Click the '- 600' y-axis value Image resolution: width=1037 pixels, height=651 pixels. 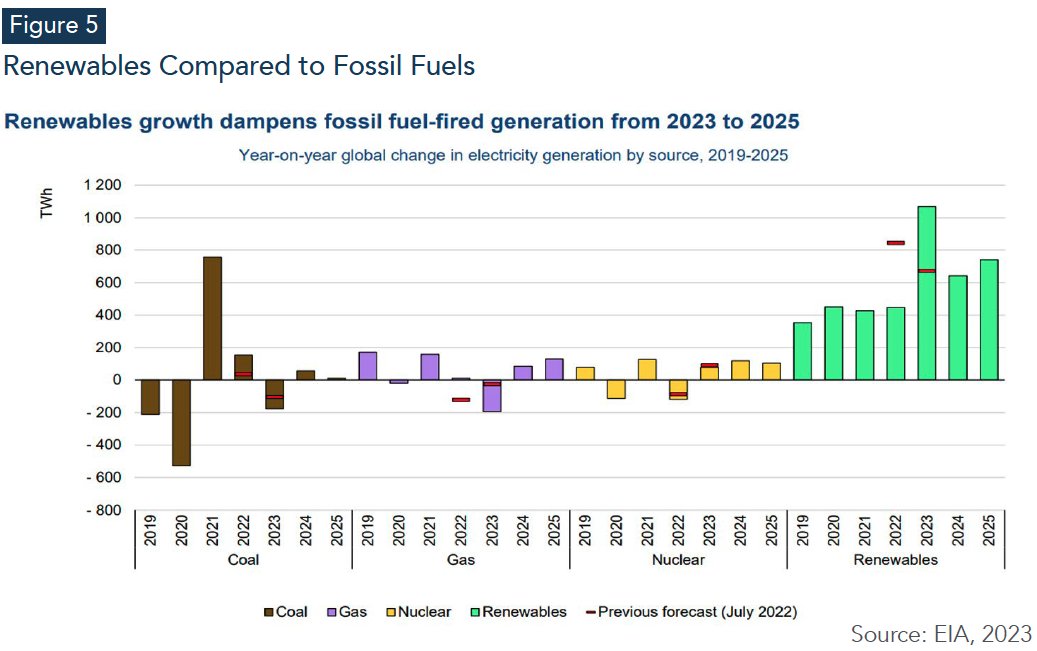[x=104, y=477]
